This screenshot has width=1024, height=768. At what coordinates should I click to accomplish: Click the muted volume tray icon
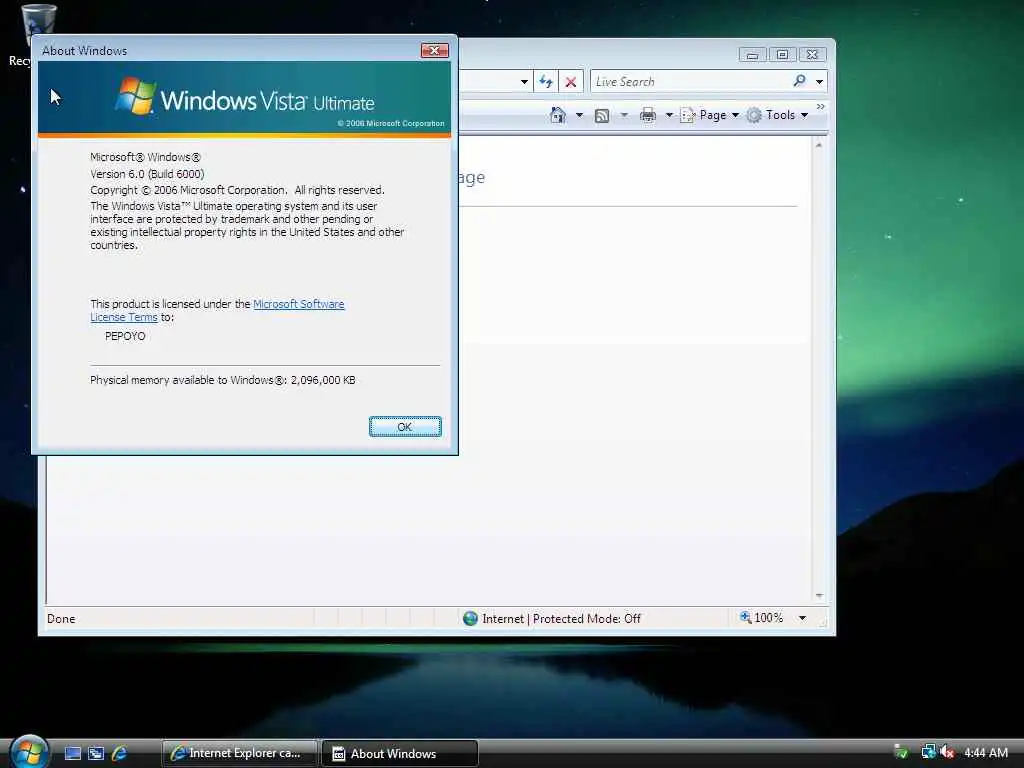[x=947, y=752]
